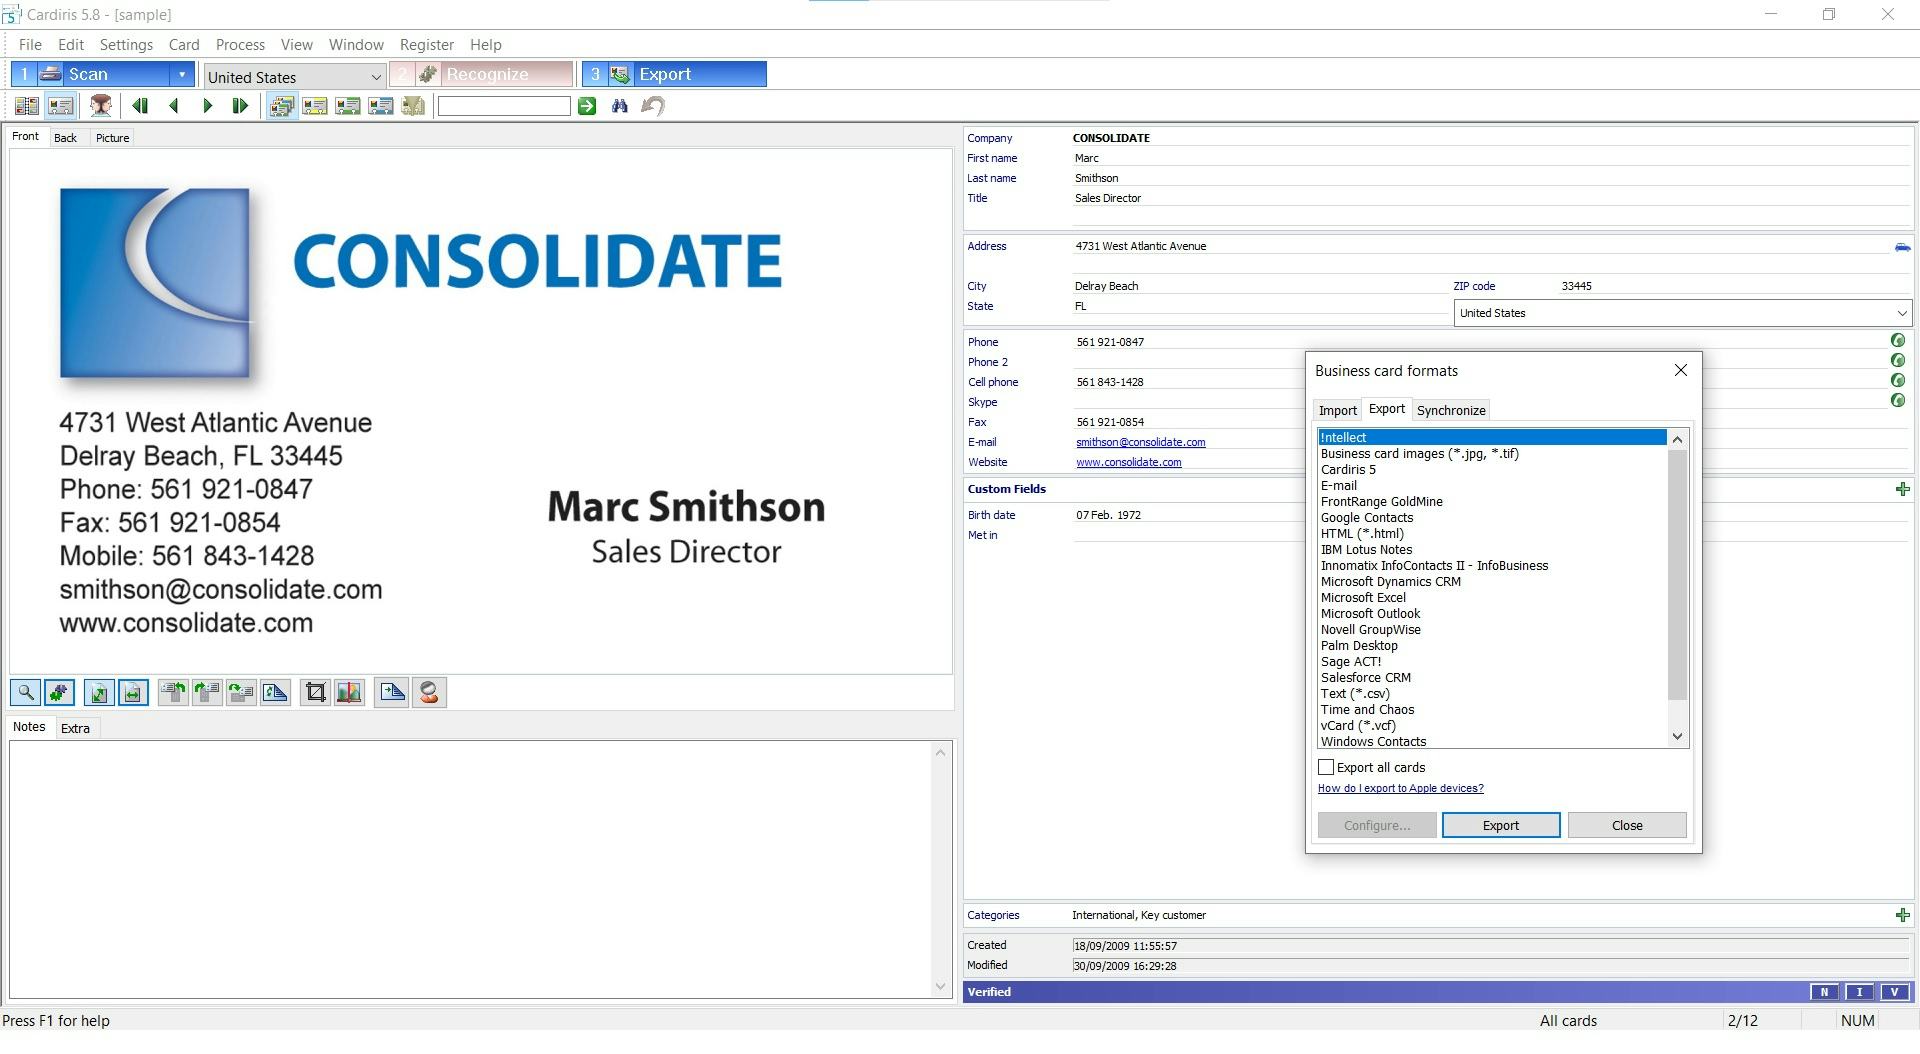Click the car icon beside Address
Image resolution: width=1920 pixels, height=1054 pixels.
pyautogui.click(x=1902, y=246)
